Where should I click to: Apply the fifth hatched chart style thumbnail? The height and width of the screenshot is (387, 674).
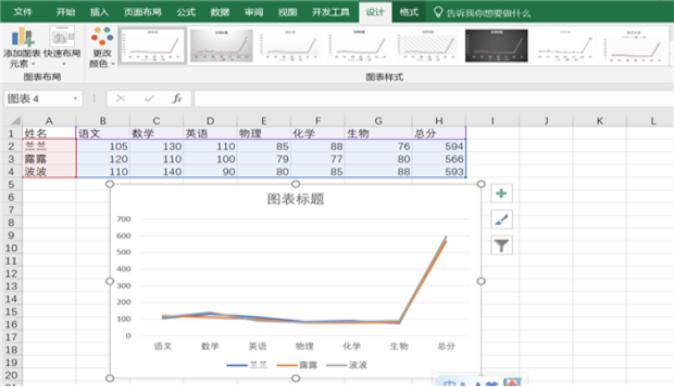pyautogui.click(x=428, y=46)
